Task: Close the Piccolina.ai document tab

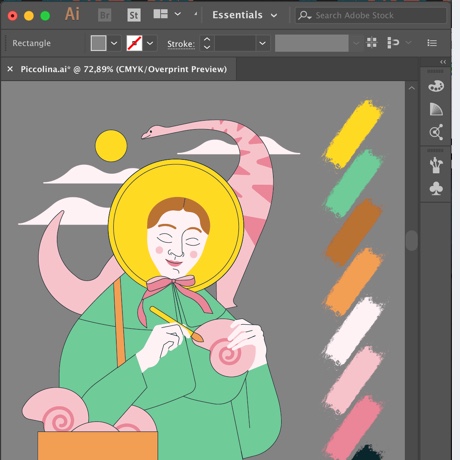Action: [10, 69]
